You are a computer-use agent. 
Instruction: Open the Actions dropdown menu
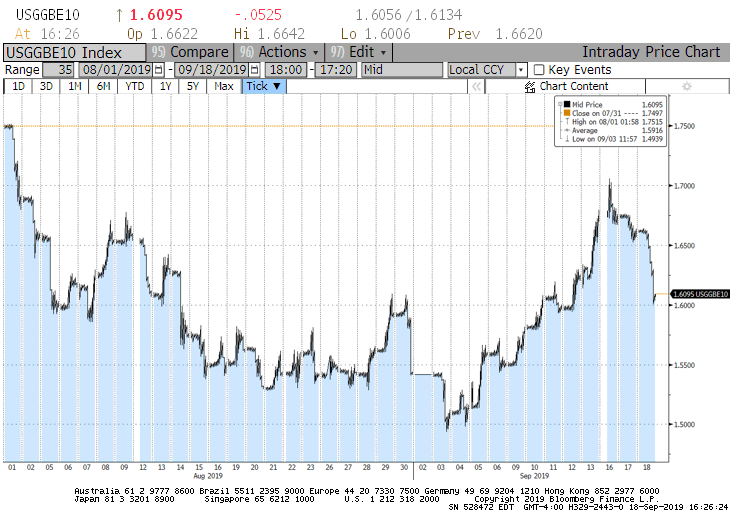tap(289, 52)
